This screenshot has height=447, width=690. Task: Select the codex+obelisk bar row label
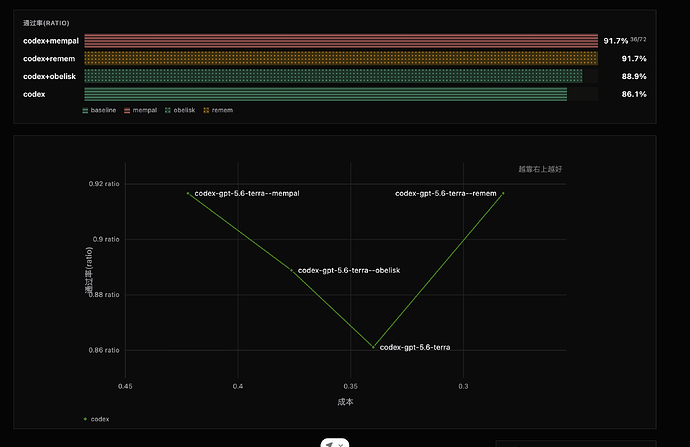[x=50, y=76]
